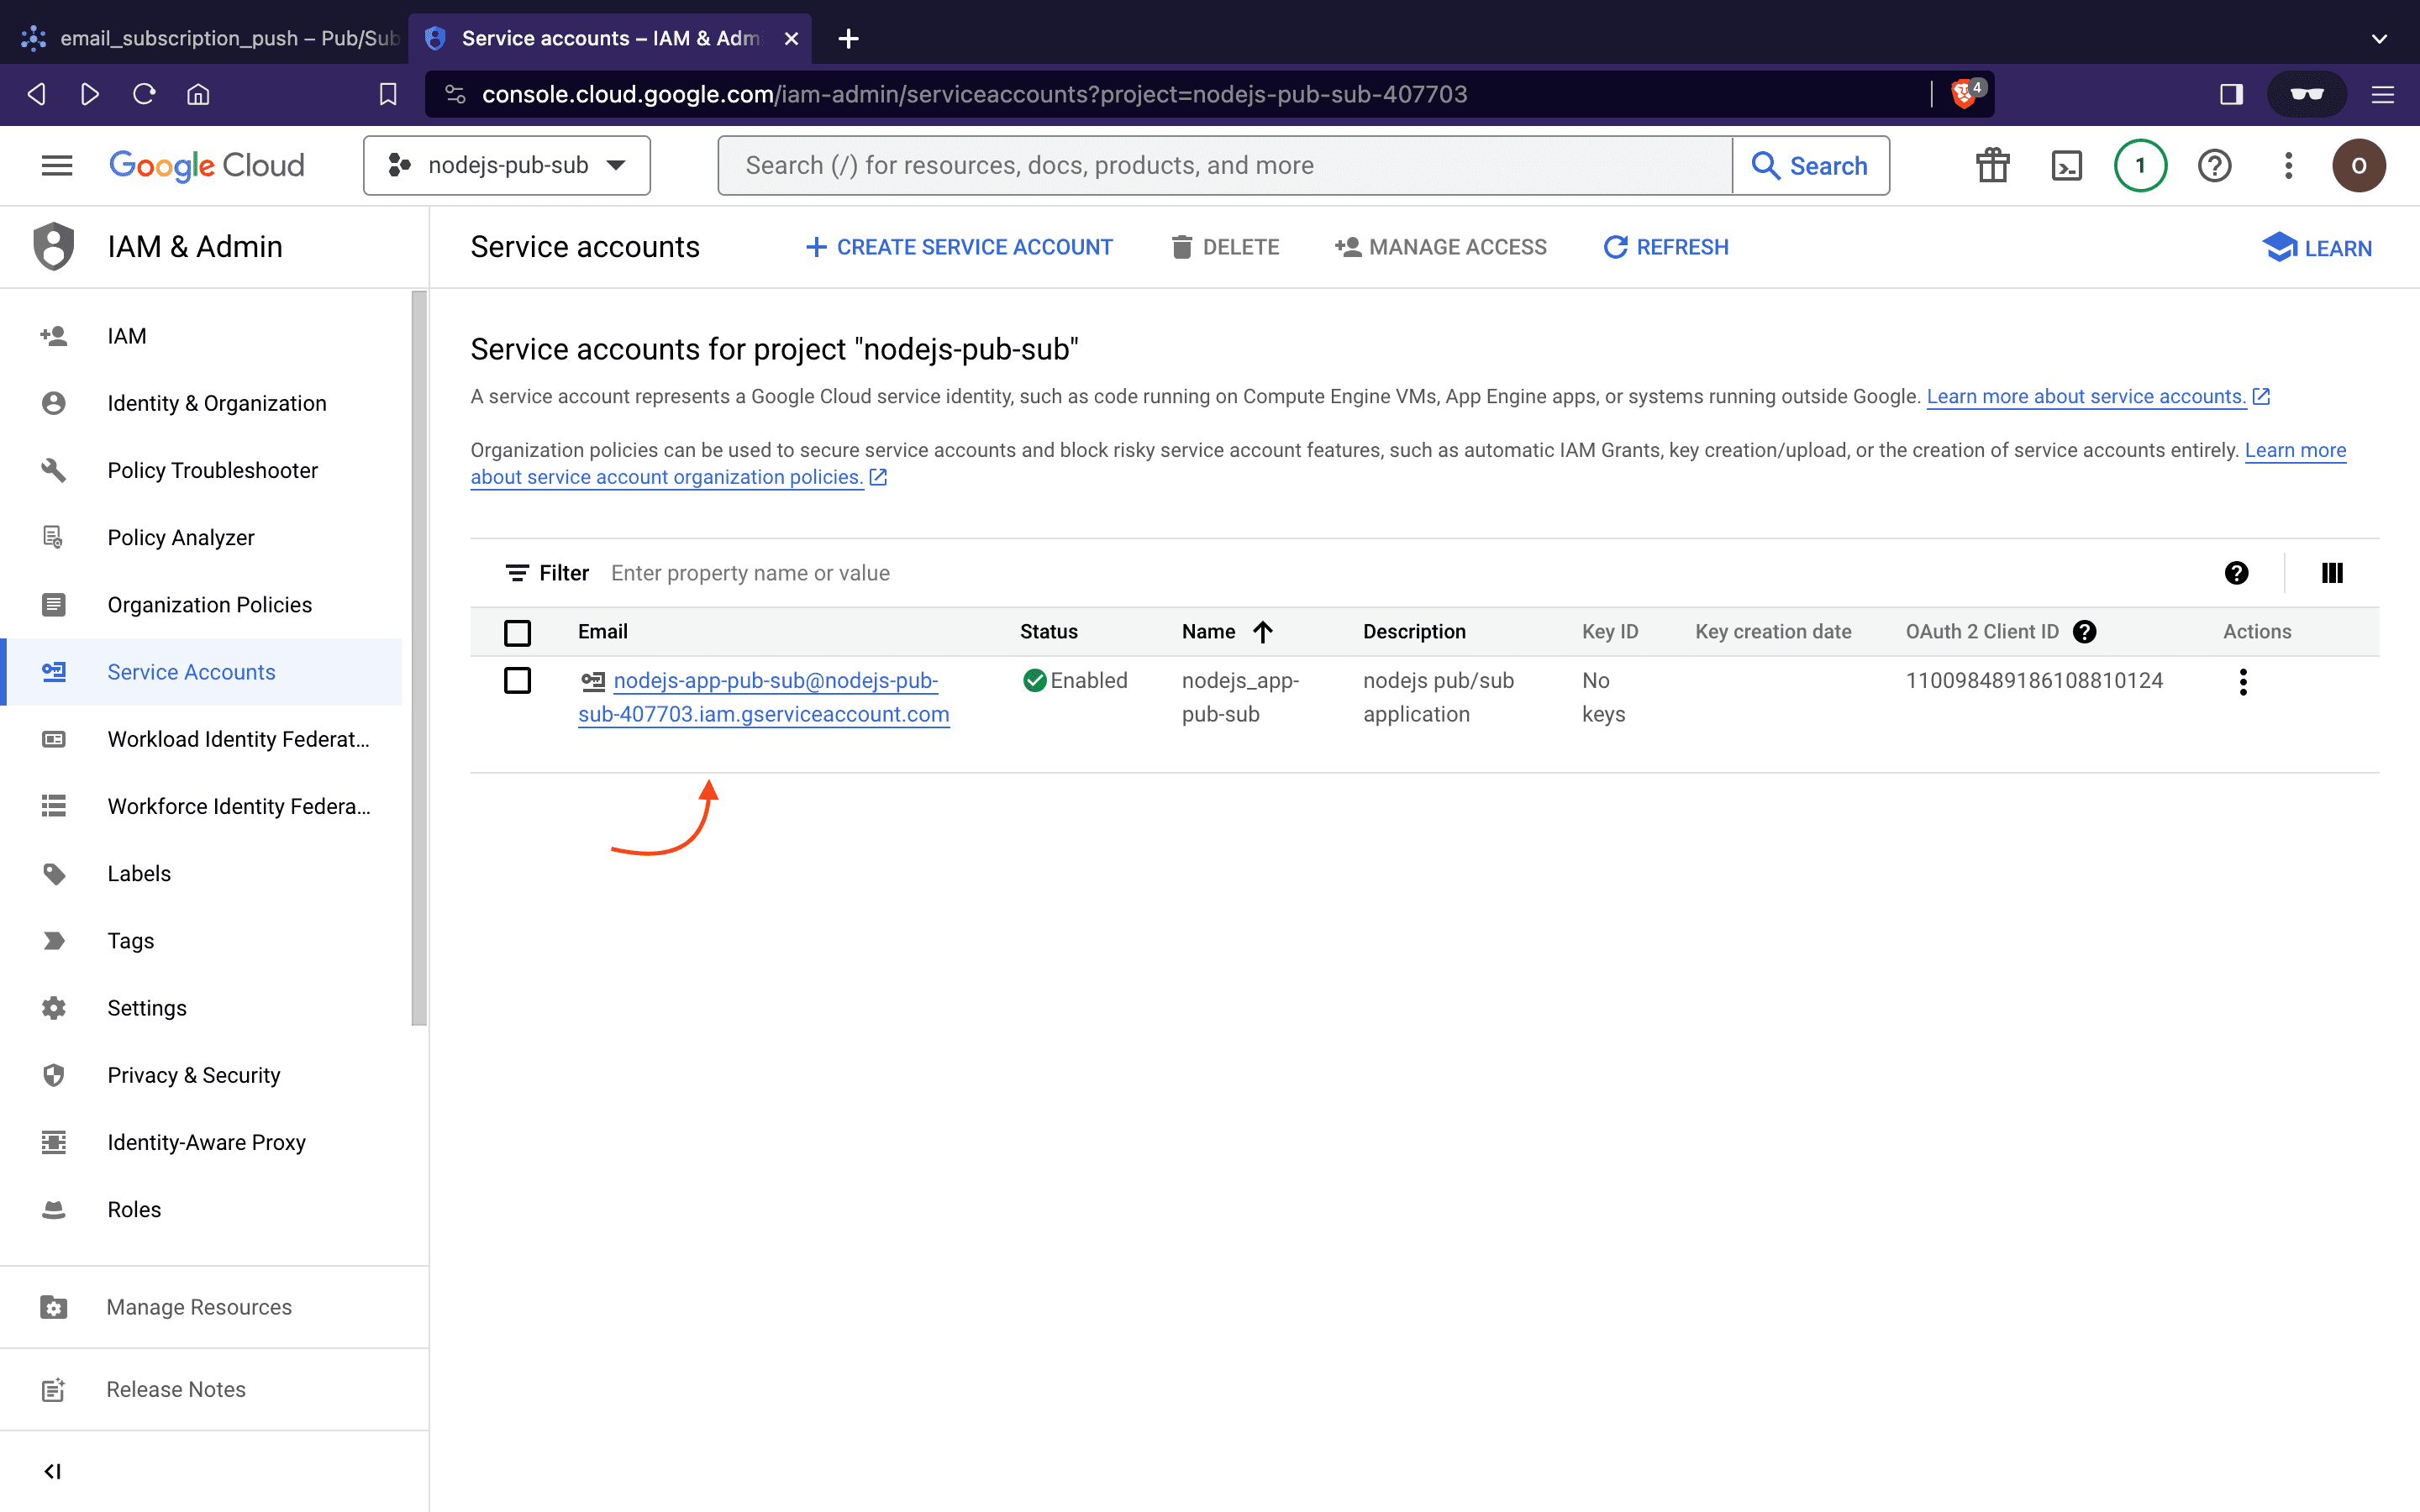
Task: Open Policy Troubleshooter
Action: (201, 470)
